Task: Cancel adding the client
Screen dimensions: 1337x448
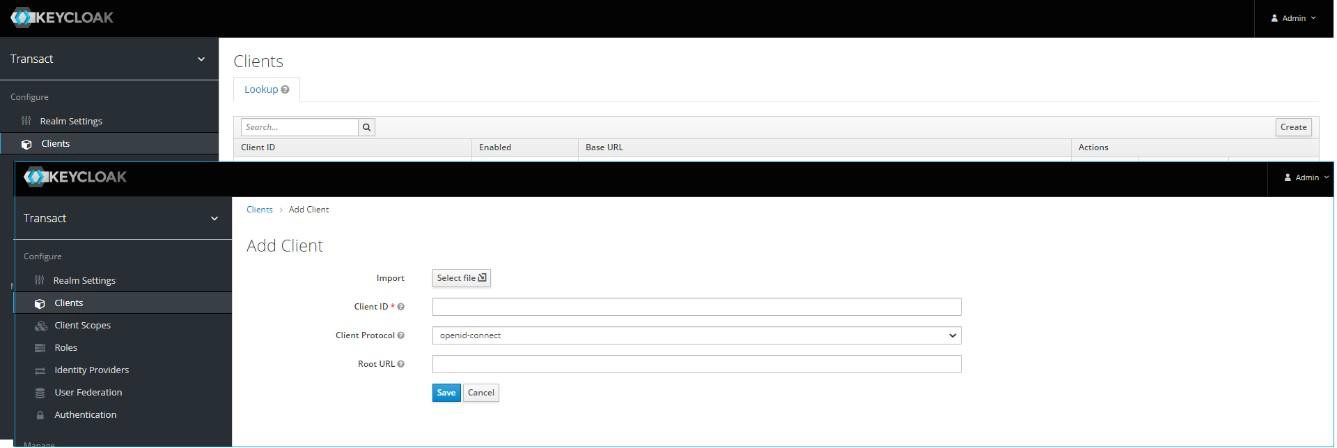Action: coord(481,393)
